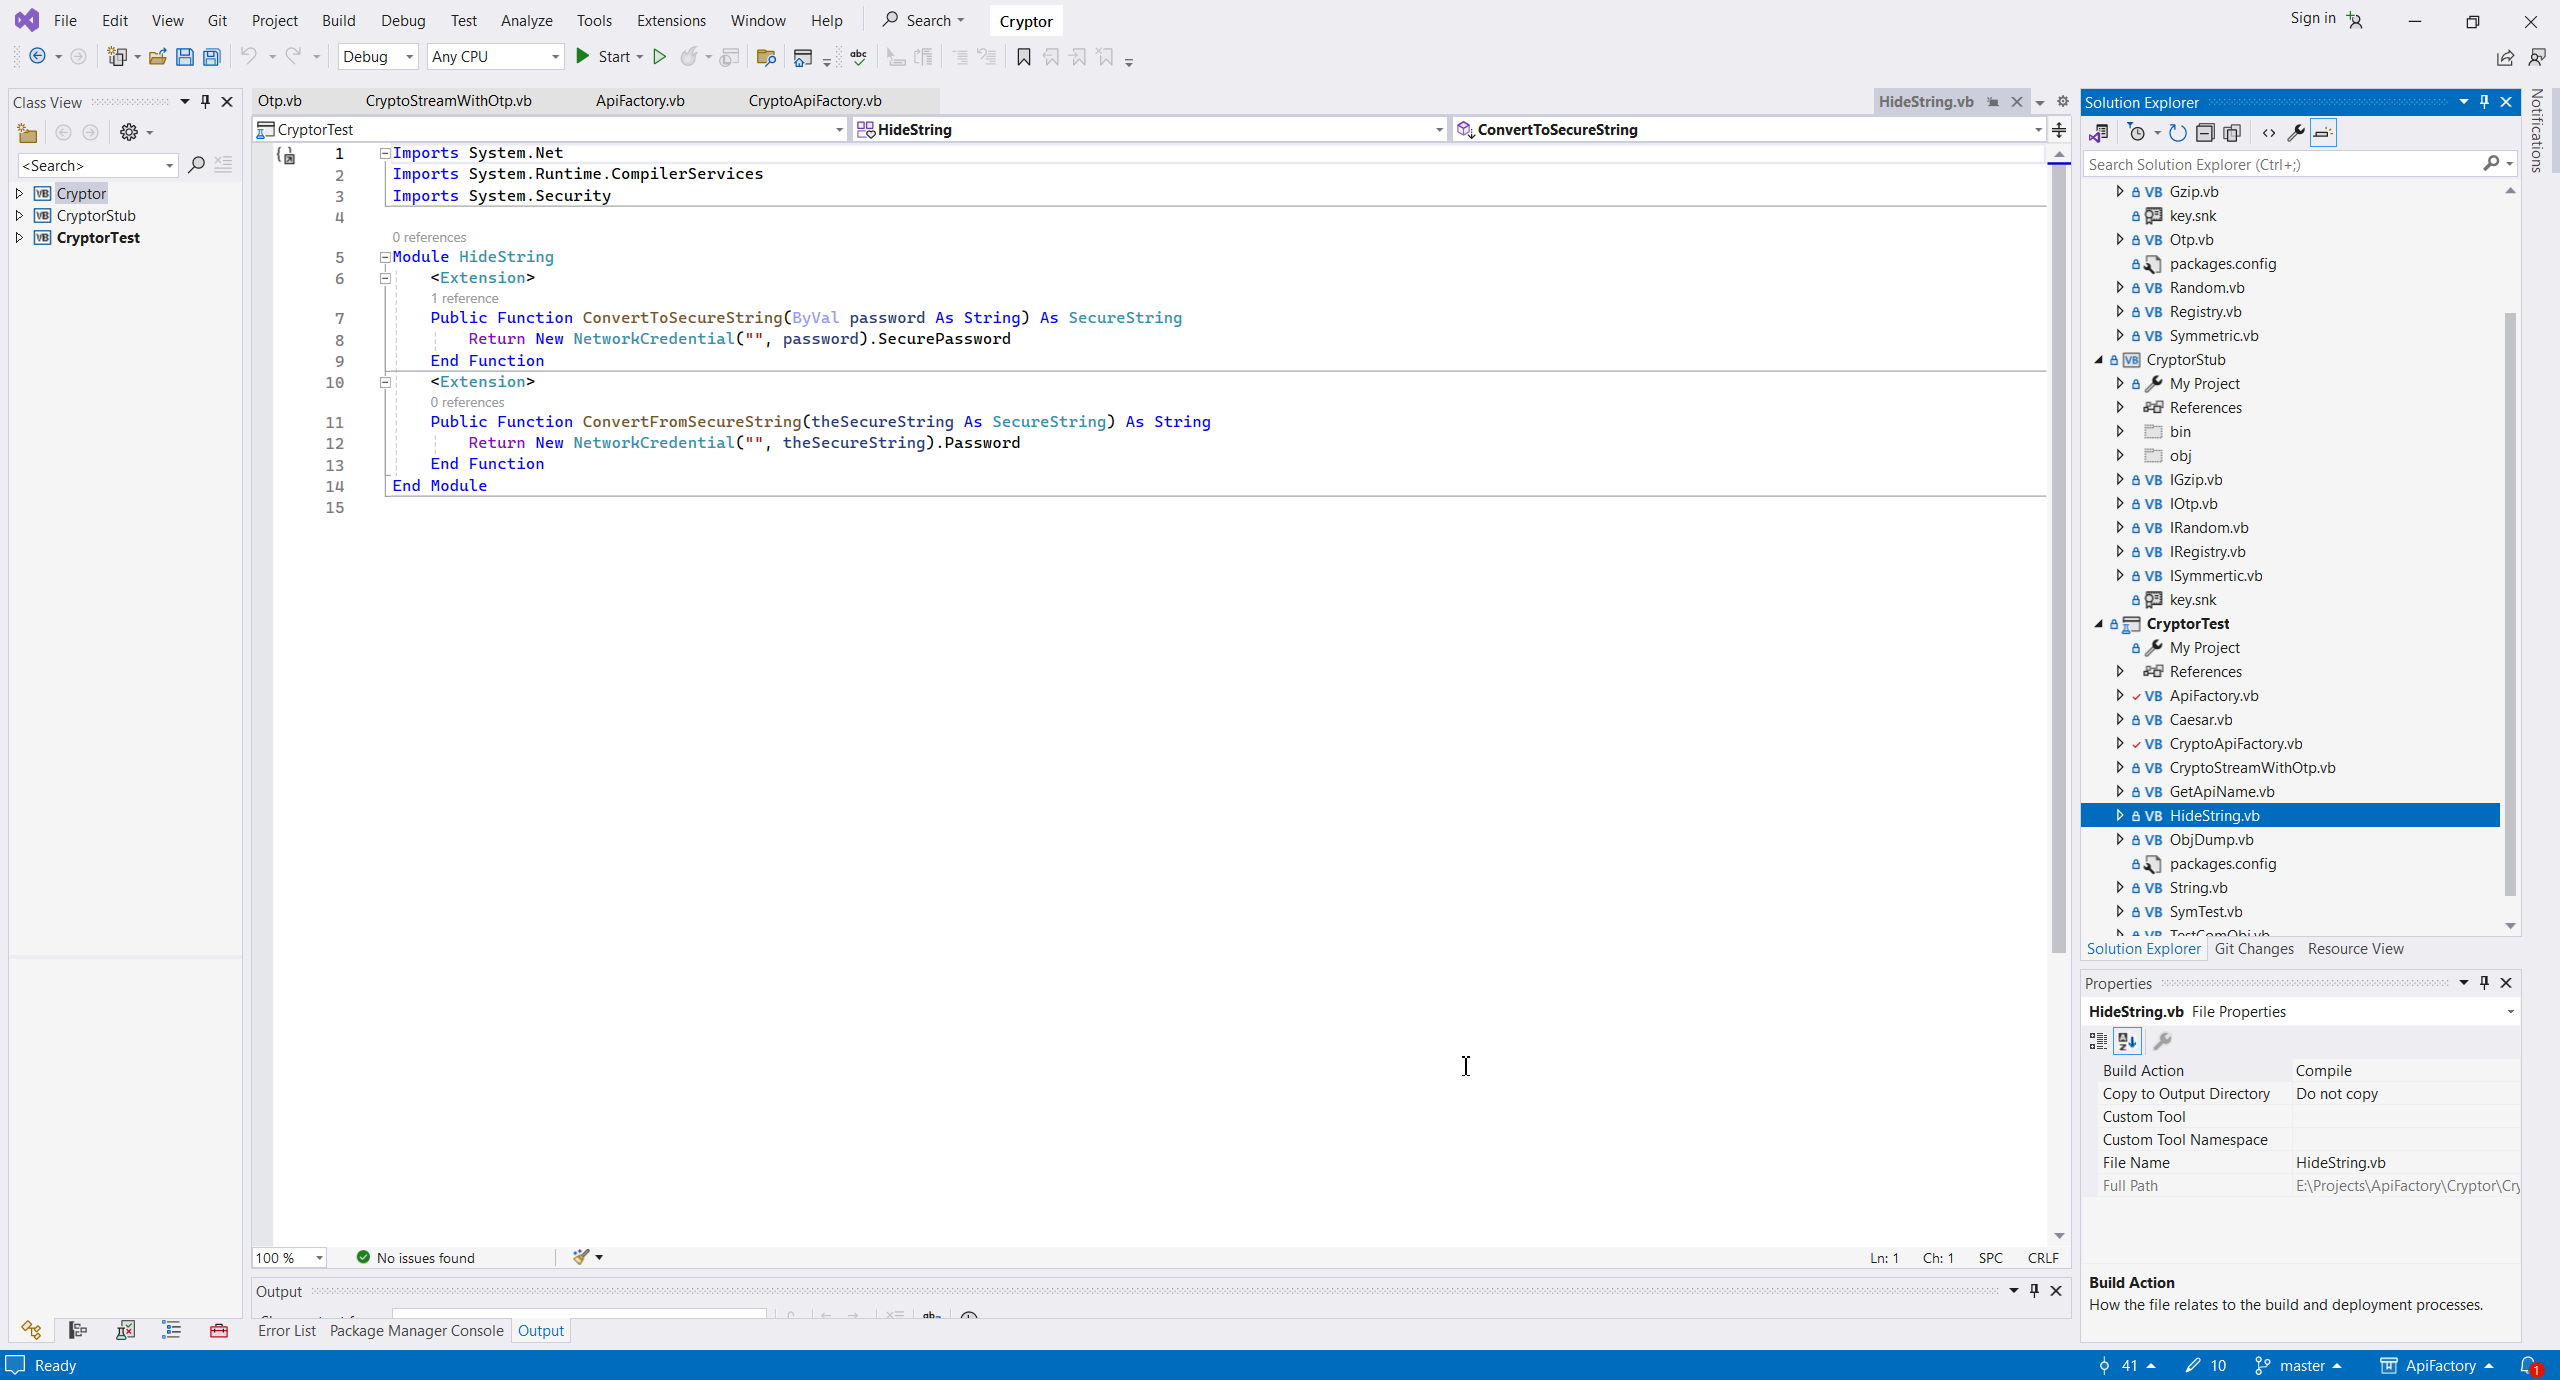Expand the CryptorTest node in Class View

coord(19,237)
